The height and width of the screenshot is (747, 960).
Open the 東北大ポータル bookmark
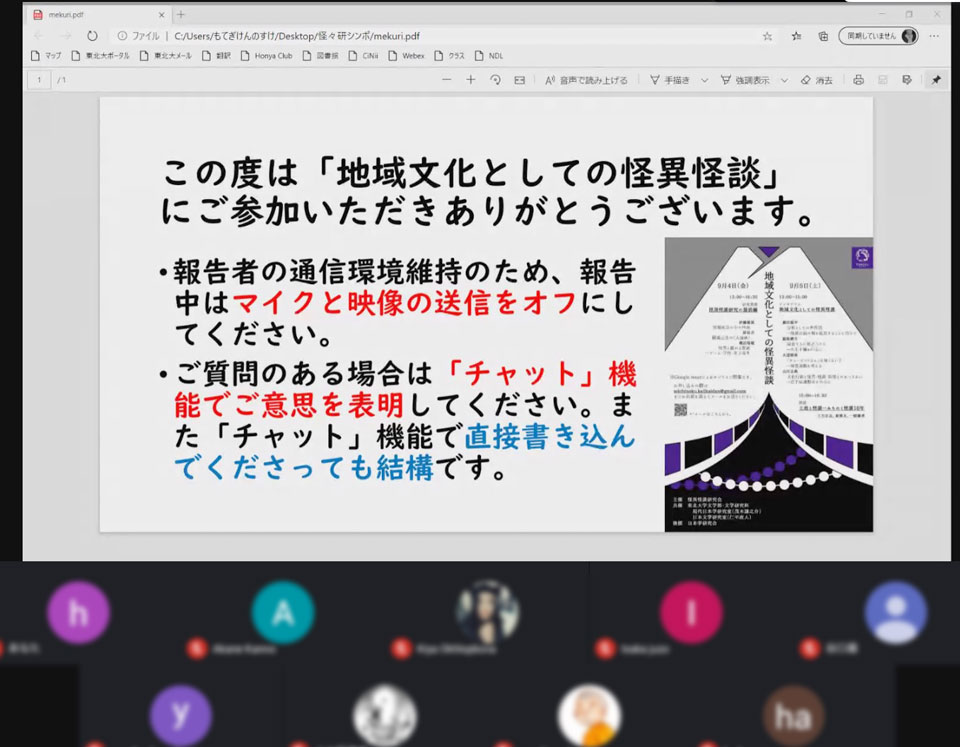click(x=100, y=56)
